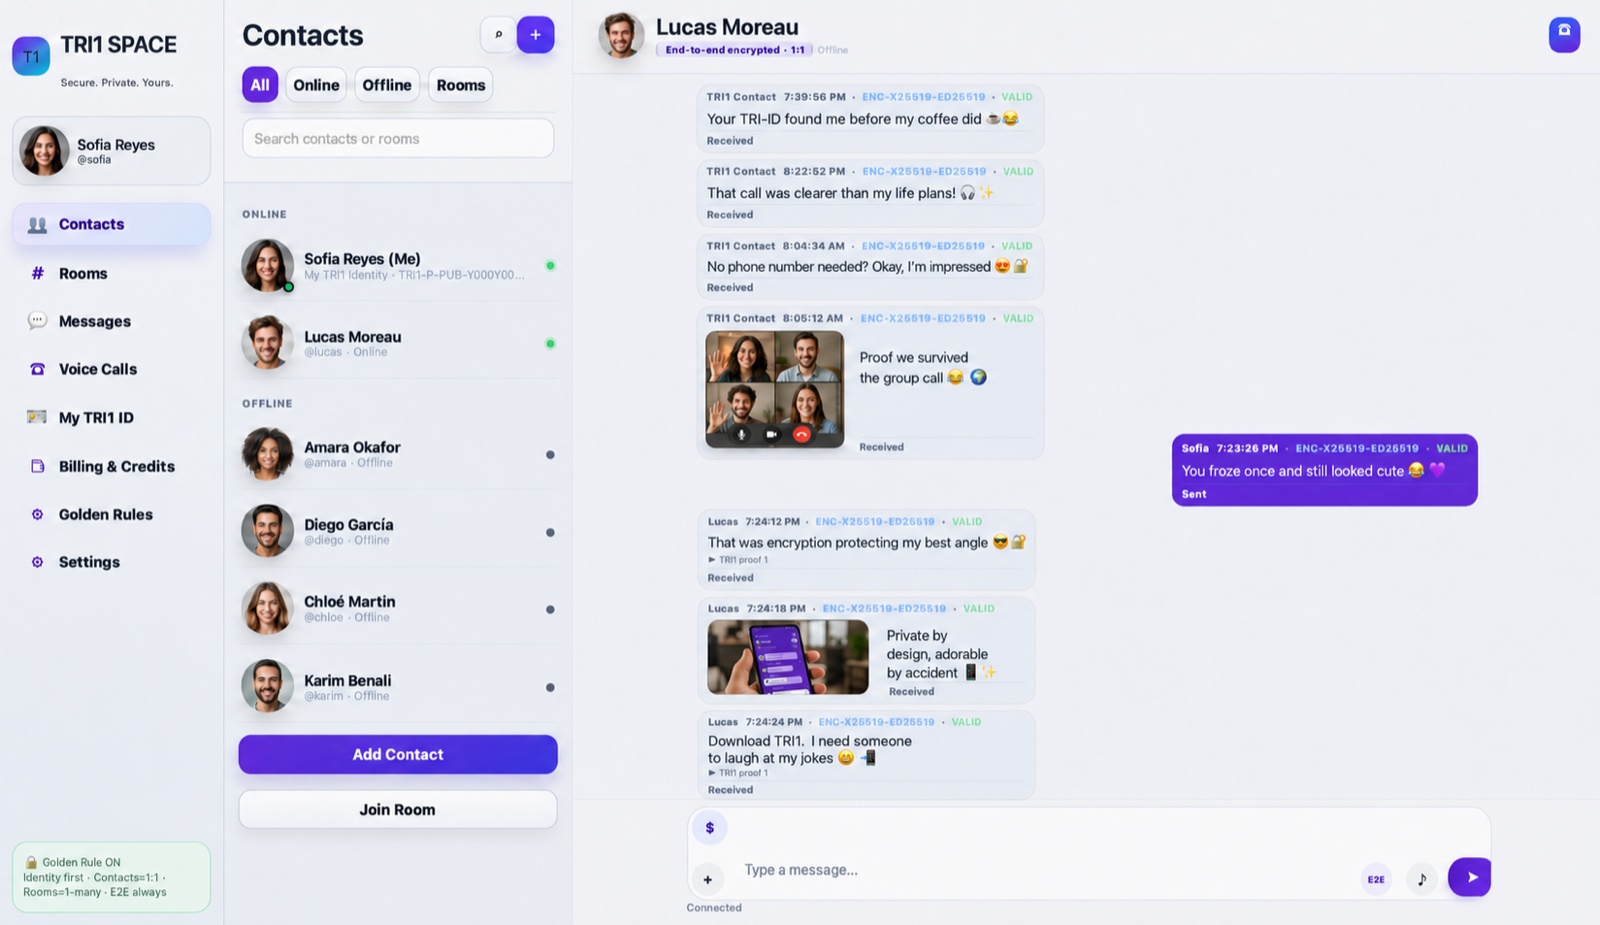Select the Rooms filter tab
The width and height of the screenshot is (1600, 925).
[x=461, y=85]
